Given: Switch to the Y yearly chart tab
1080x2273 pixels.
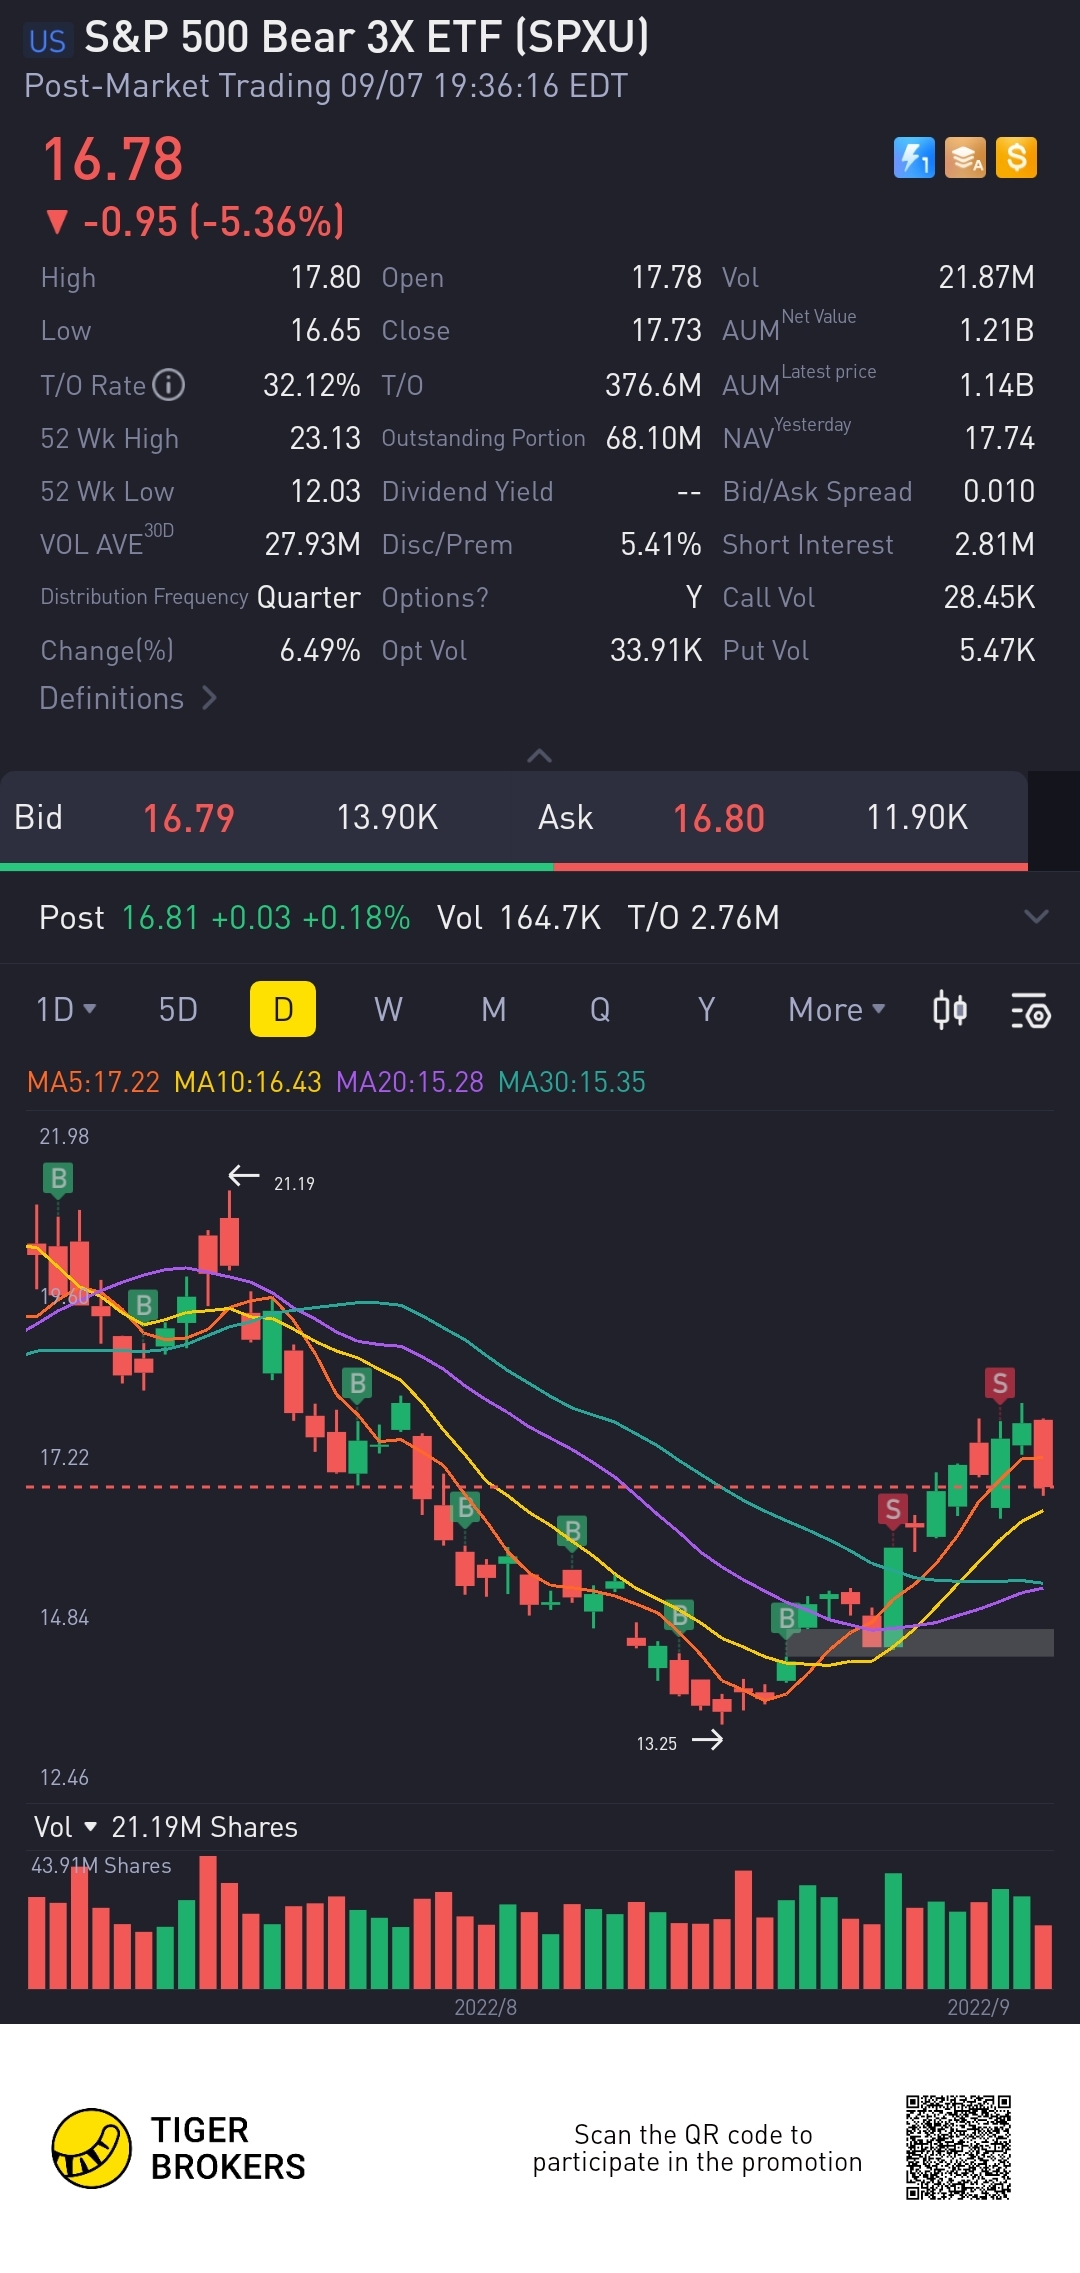Looking at the screenshot, I should click(x=706, y=1009).
